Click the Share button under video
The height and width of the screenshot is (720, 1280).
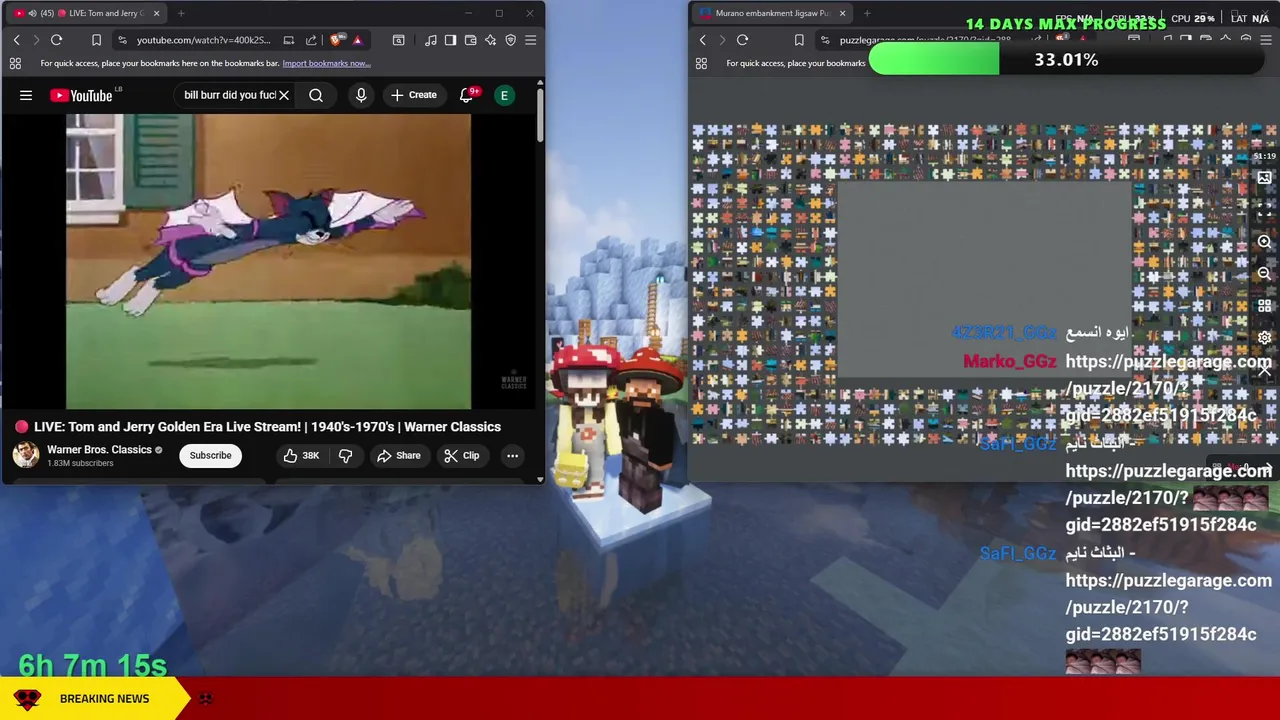tap(398, 455)
